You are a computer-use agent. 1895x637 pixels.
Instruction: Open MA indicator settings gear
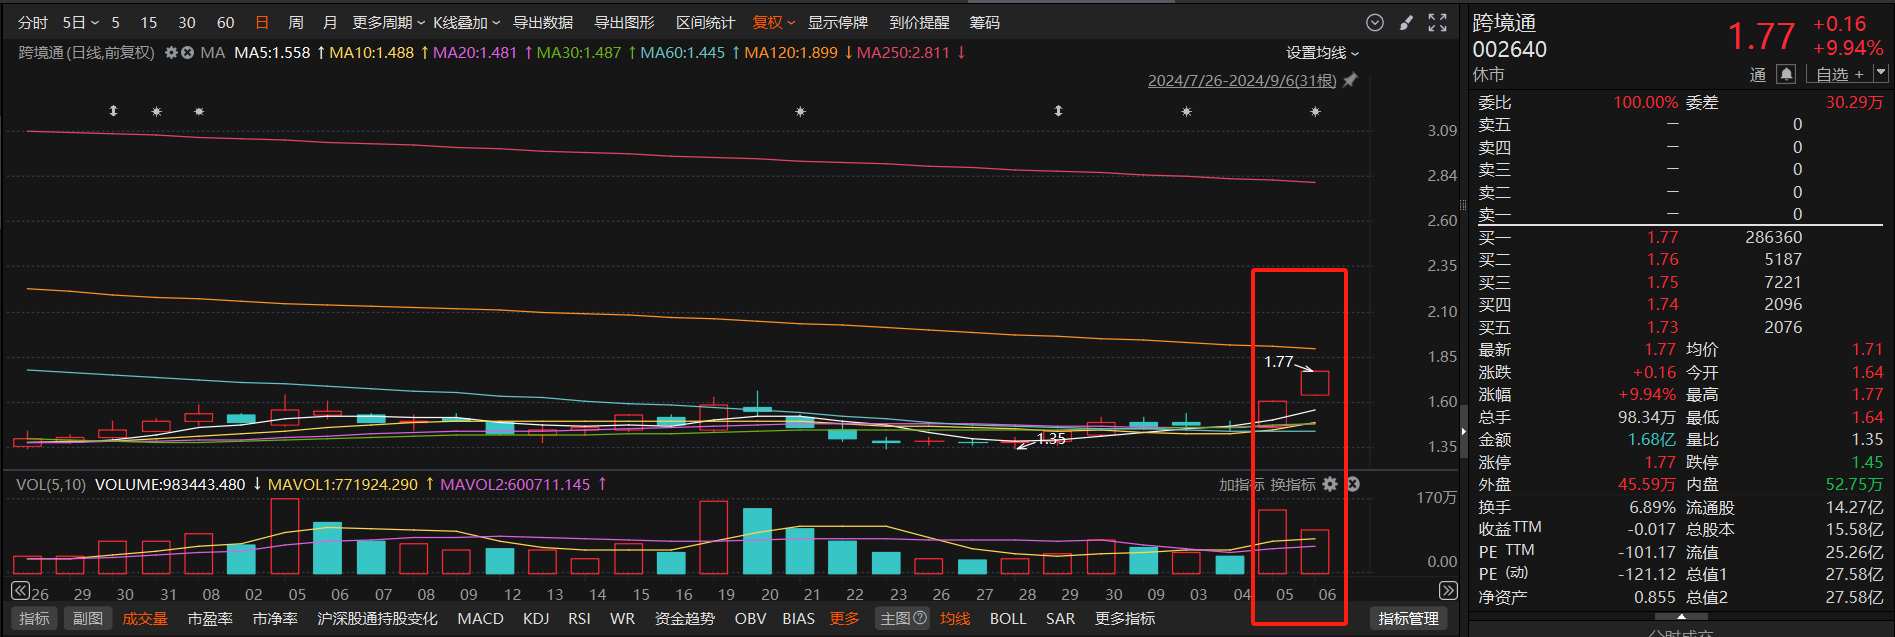(171, 53)
